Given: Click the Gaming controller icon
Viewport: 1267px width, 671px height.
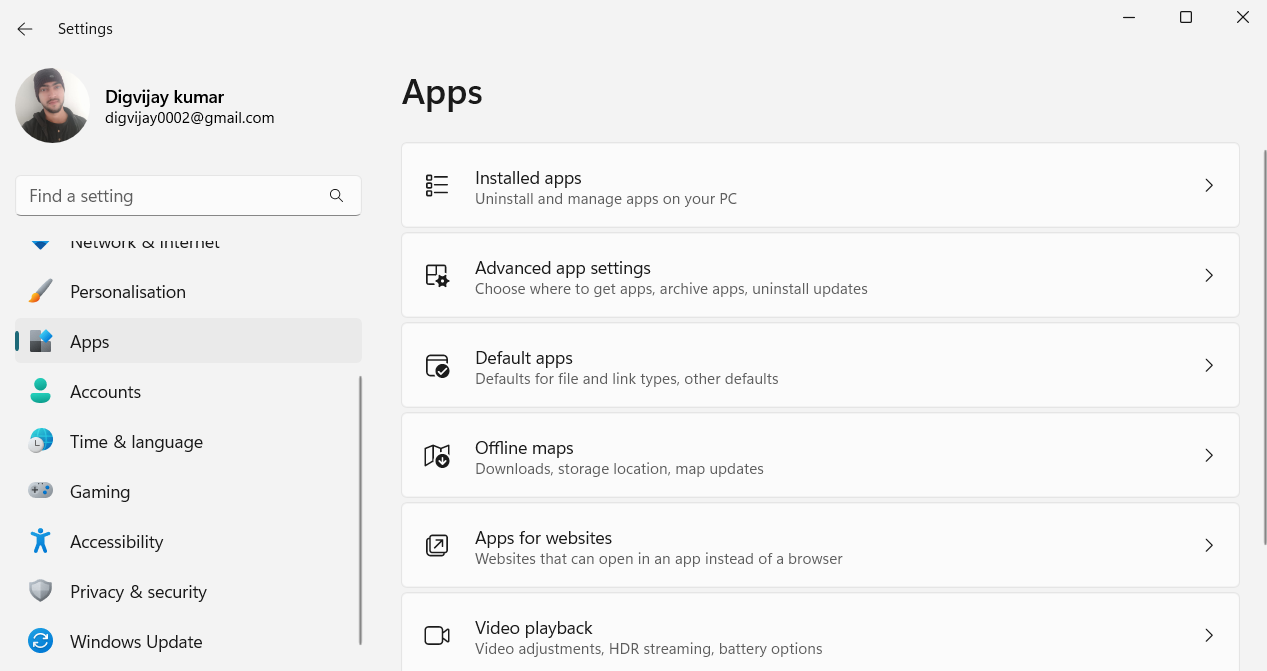Looking at the screenshot, I should tap(40, 491).
